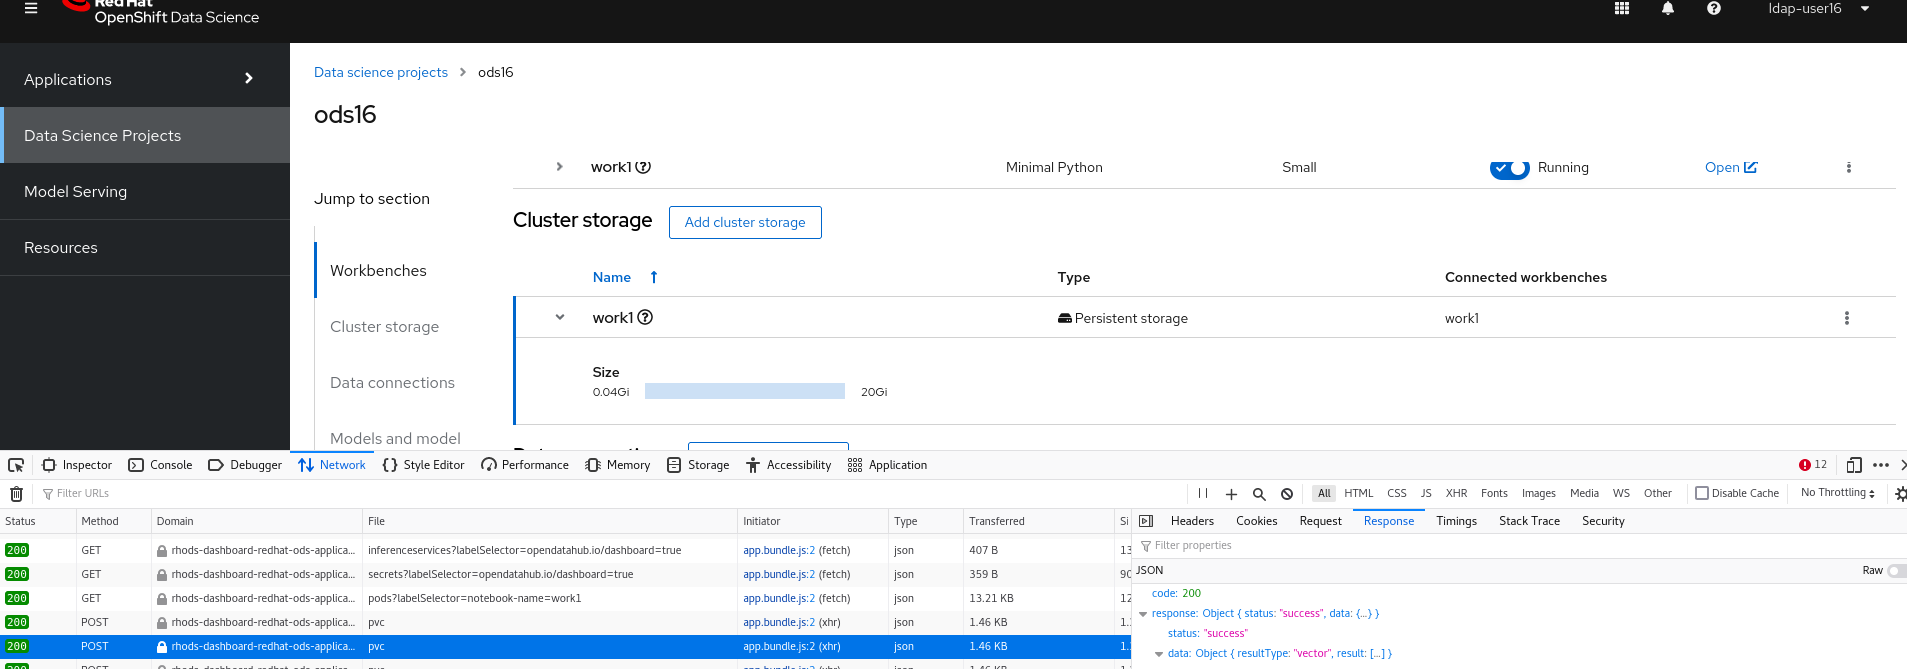This screenshot has width=1907, height=669.
Task: Switch to the Application tab
Action: point(887,465)
